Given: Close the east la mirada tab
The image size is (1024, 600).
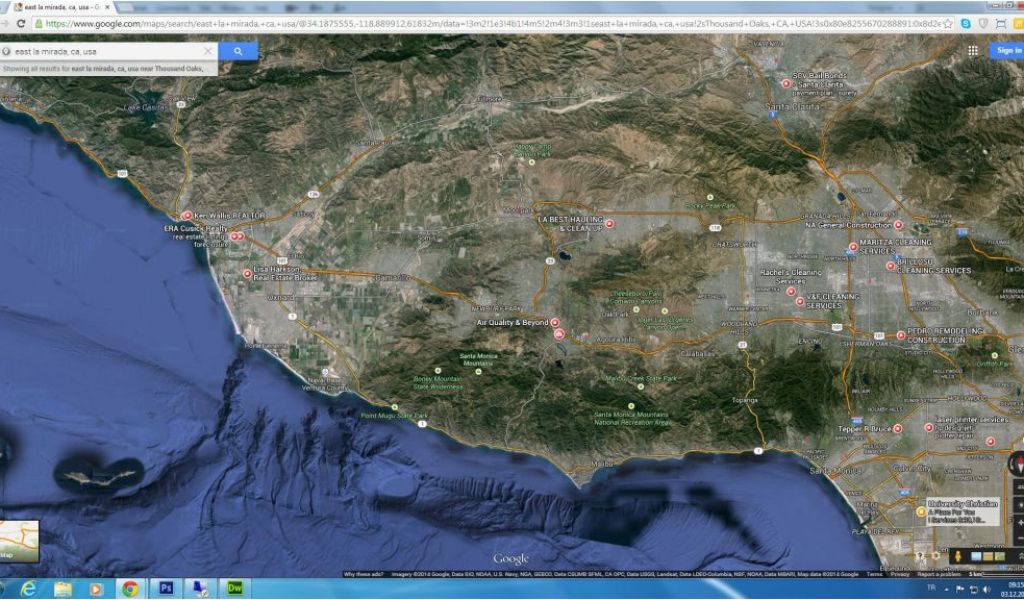Looking at the screenshot, I should 108,7.
